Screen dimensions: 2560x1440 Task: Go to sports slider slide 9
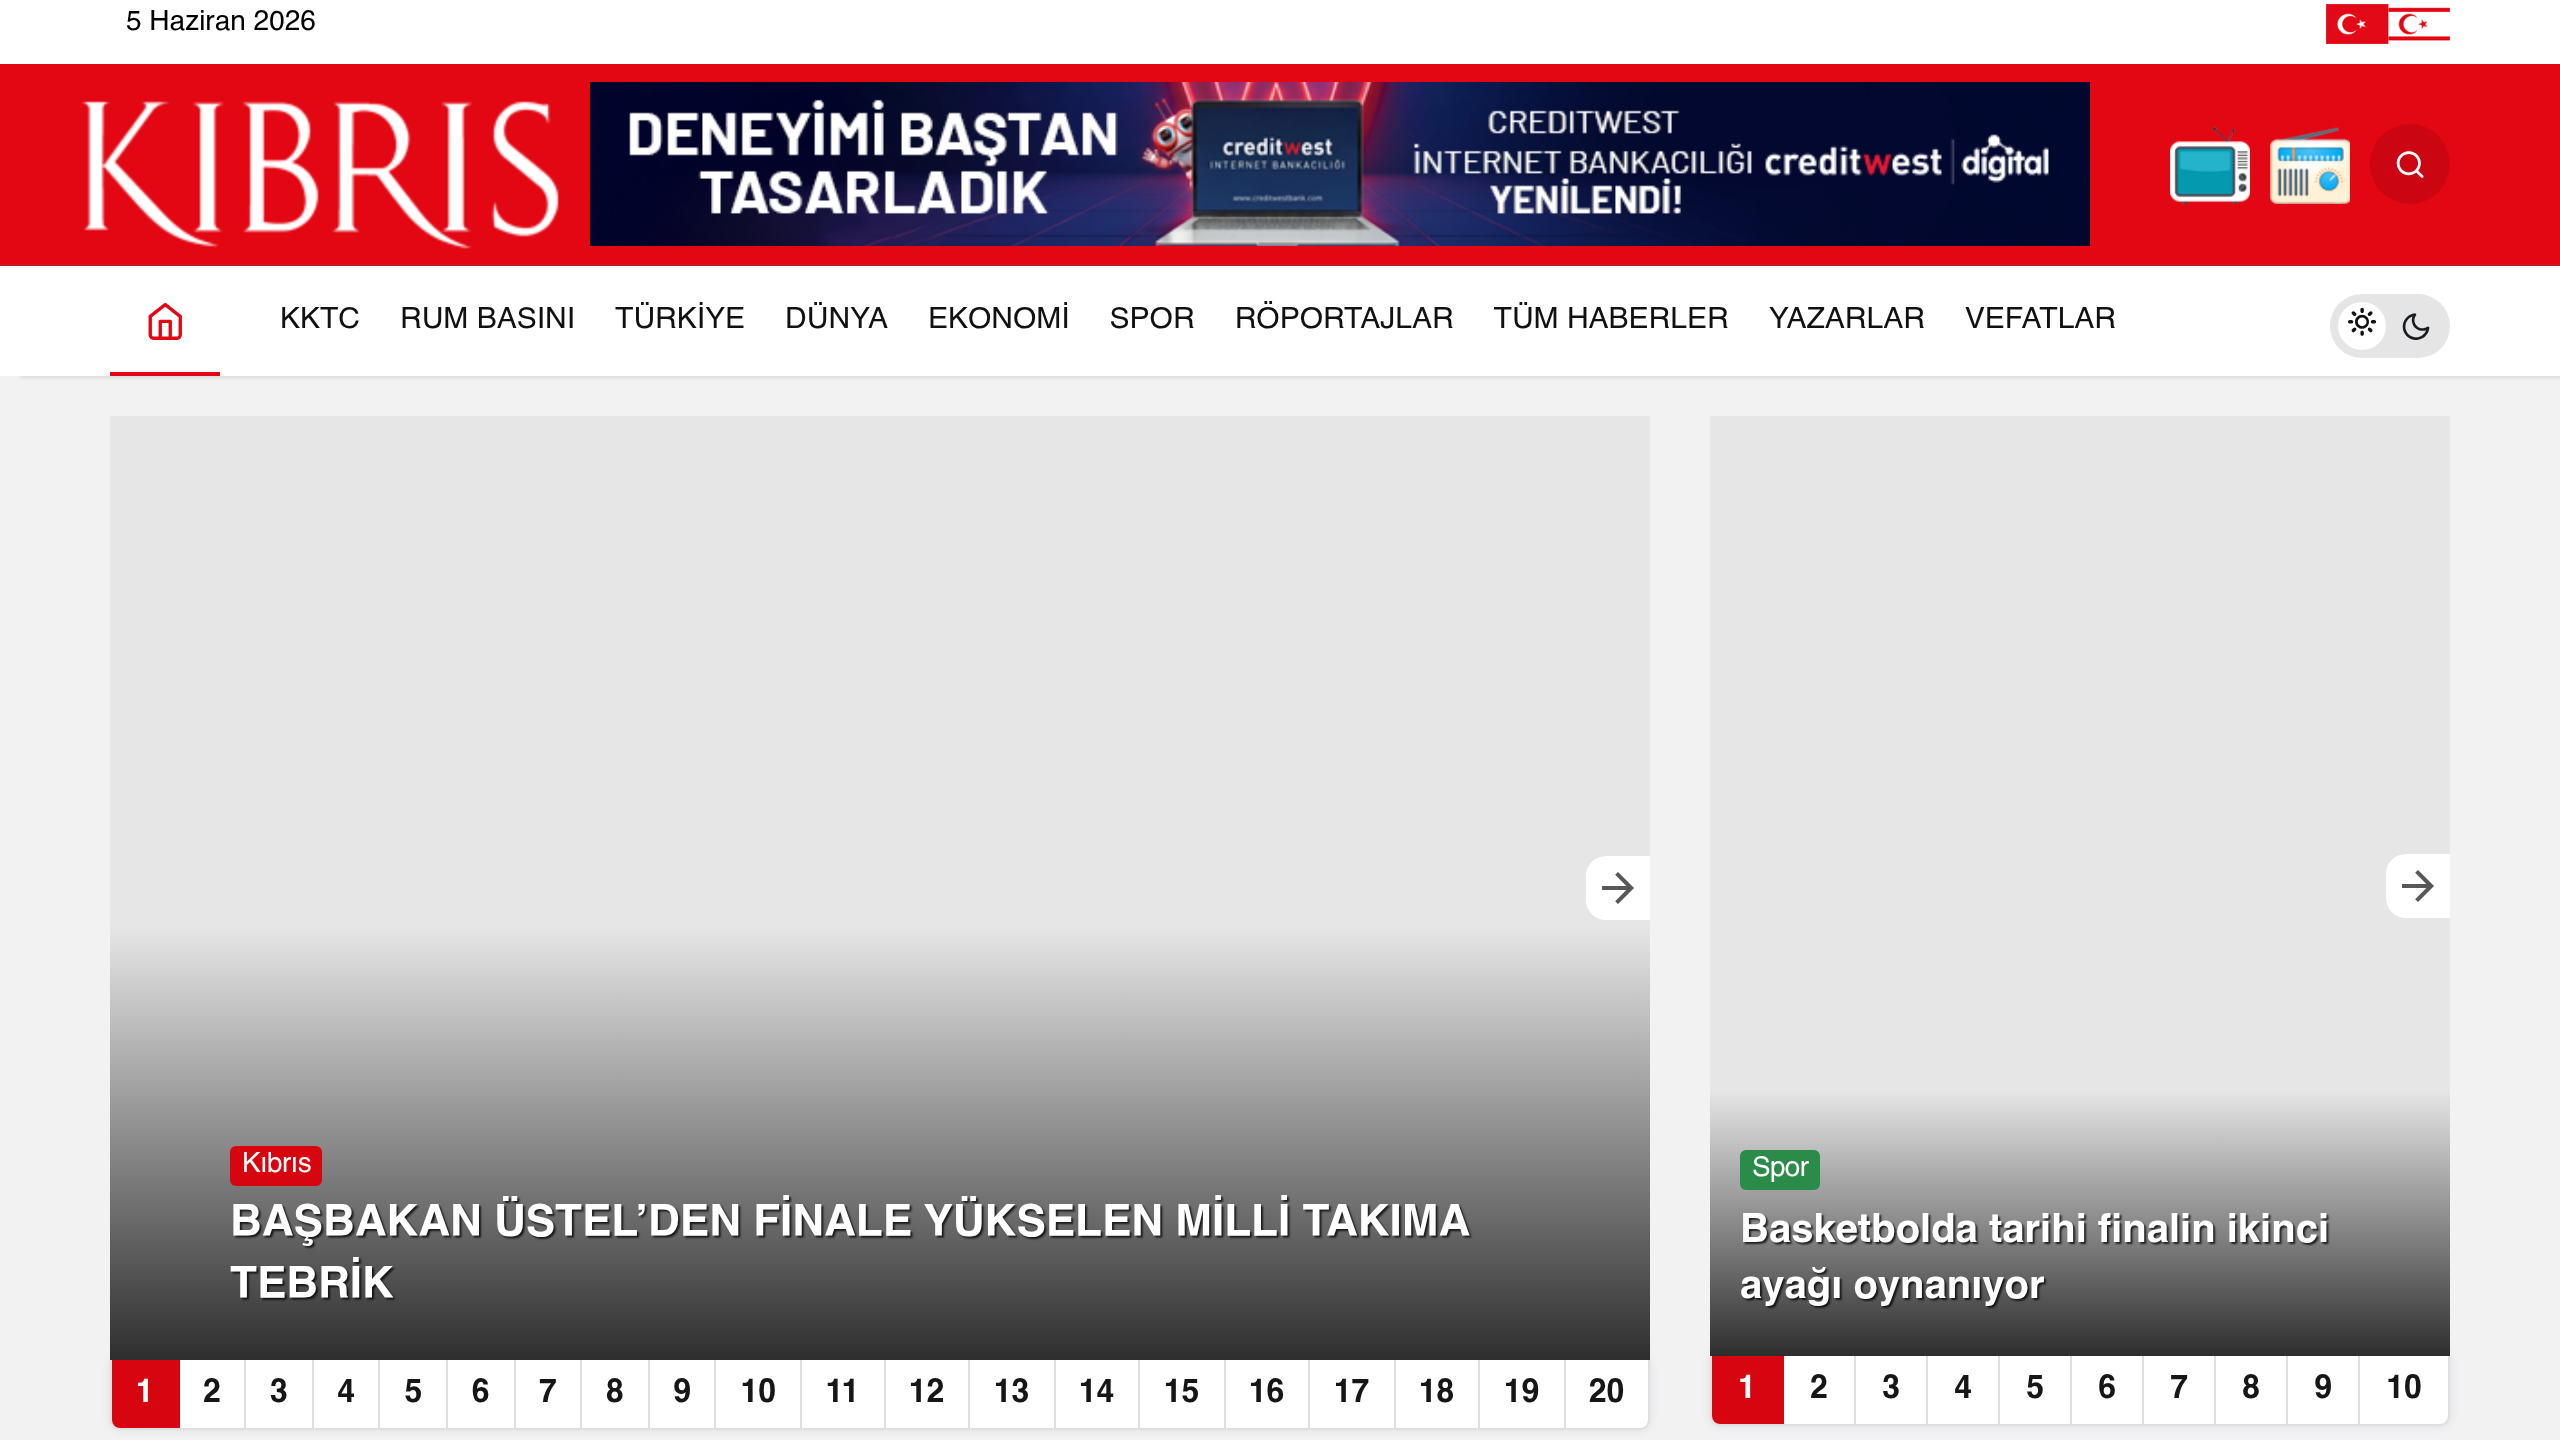2323,1388
